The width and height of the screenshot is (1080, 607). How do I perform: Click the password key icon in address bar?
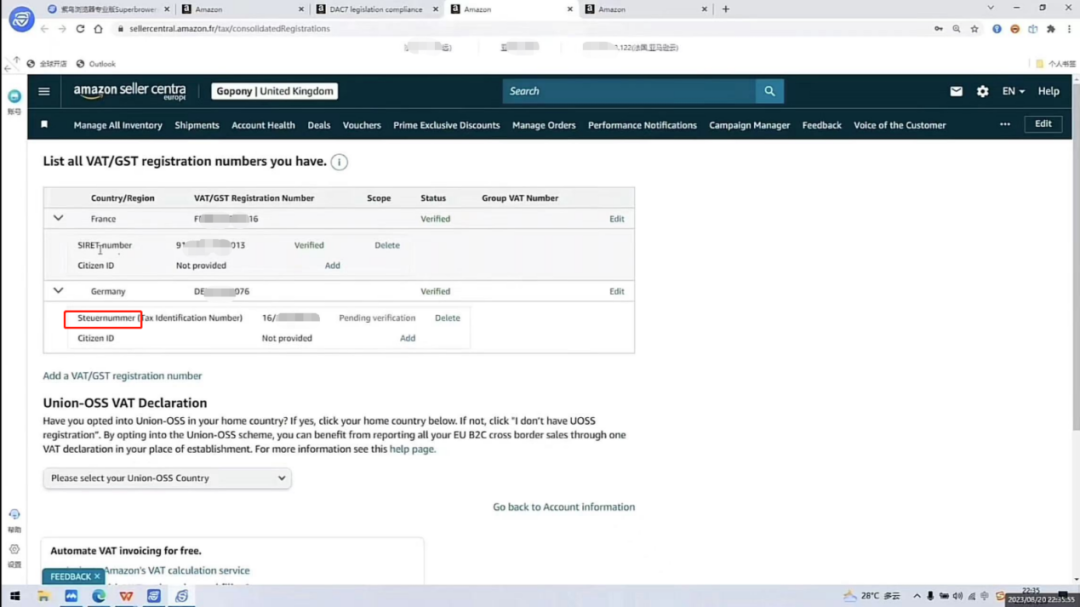(x=938, y=29)
